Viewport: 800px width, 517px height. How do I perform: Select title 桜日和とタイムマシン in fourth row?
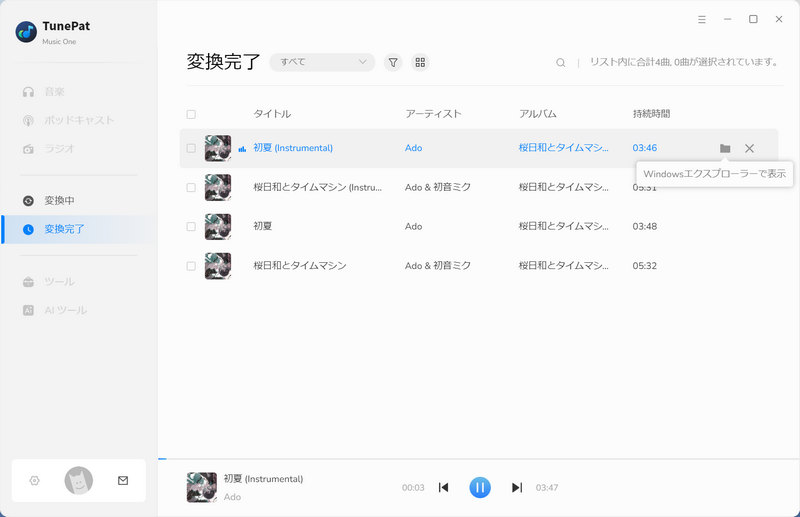tap(300, 265)
